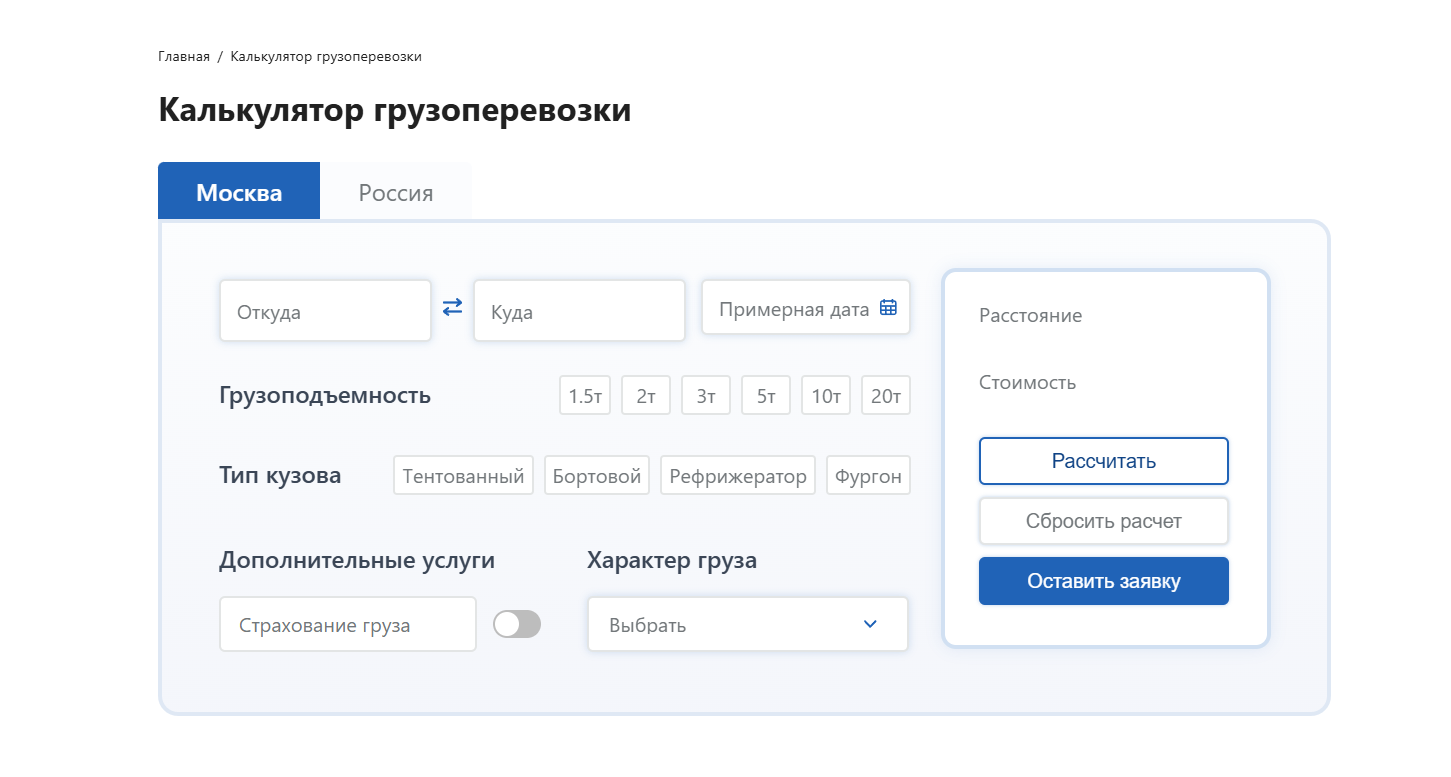Select the 1.5т load capacity option
1451x777 pixels.
[x=584, y=396]
